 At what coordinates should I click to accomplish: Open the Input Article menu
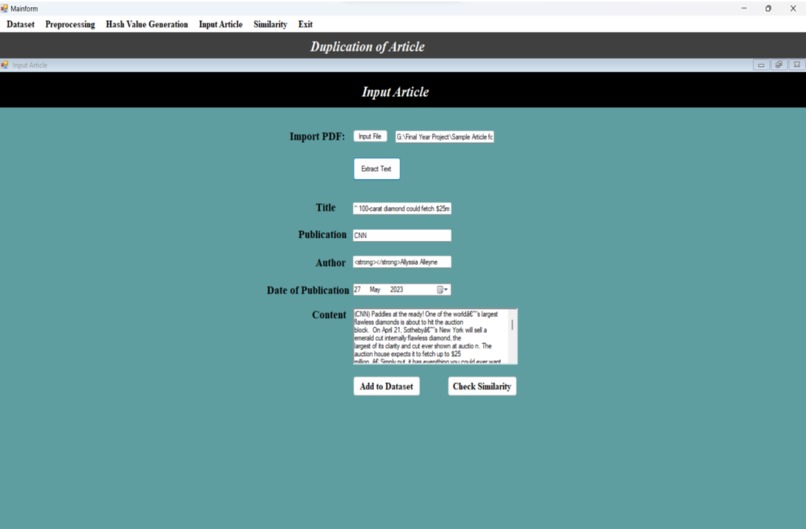[221, 24]
